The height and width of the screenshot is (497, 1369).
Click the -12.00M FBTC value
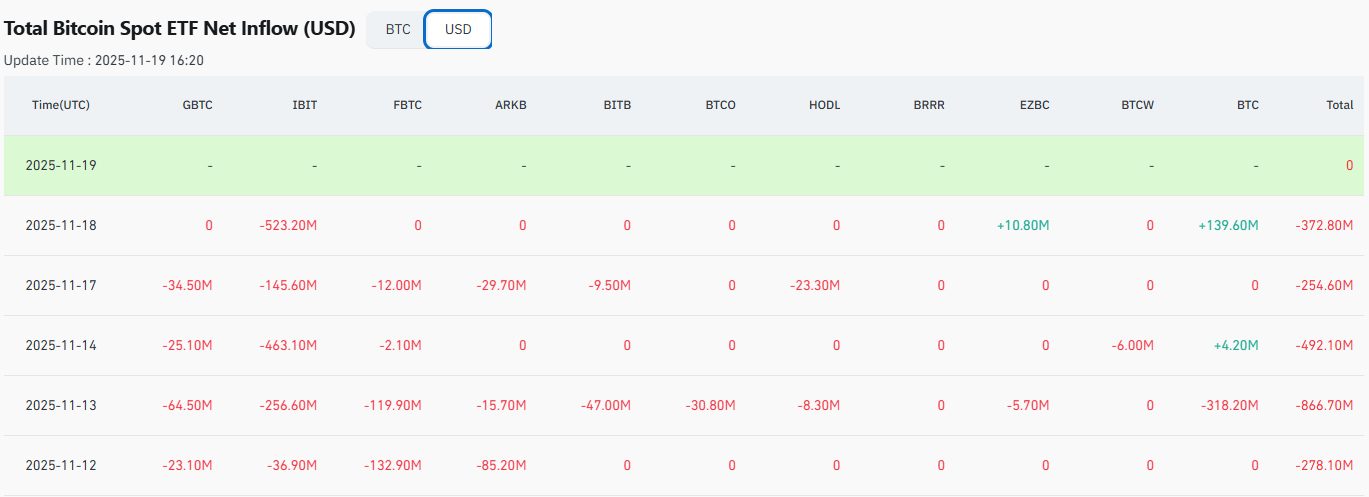[x=396, y=286]
